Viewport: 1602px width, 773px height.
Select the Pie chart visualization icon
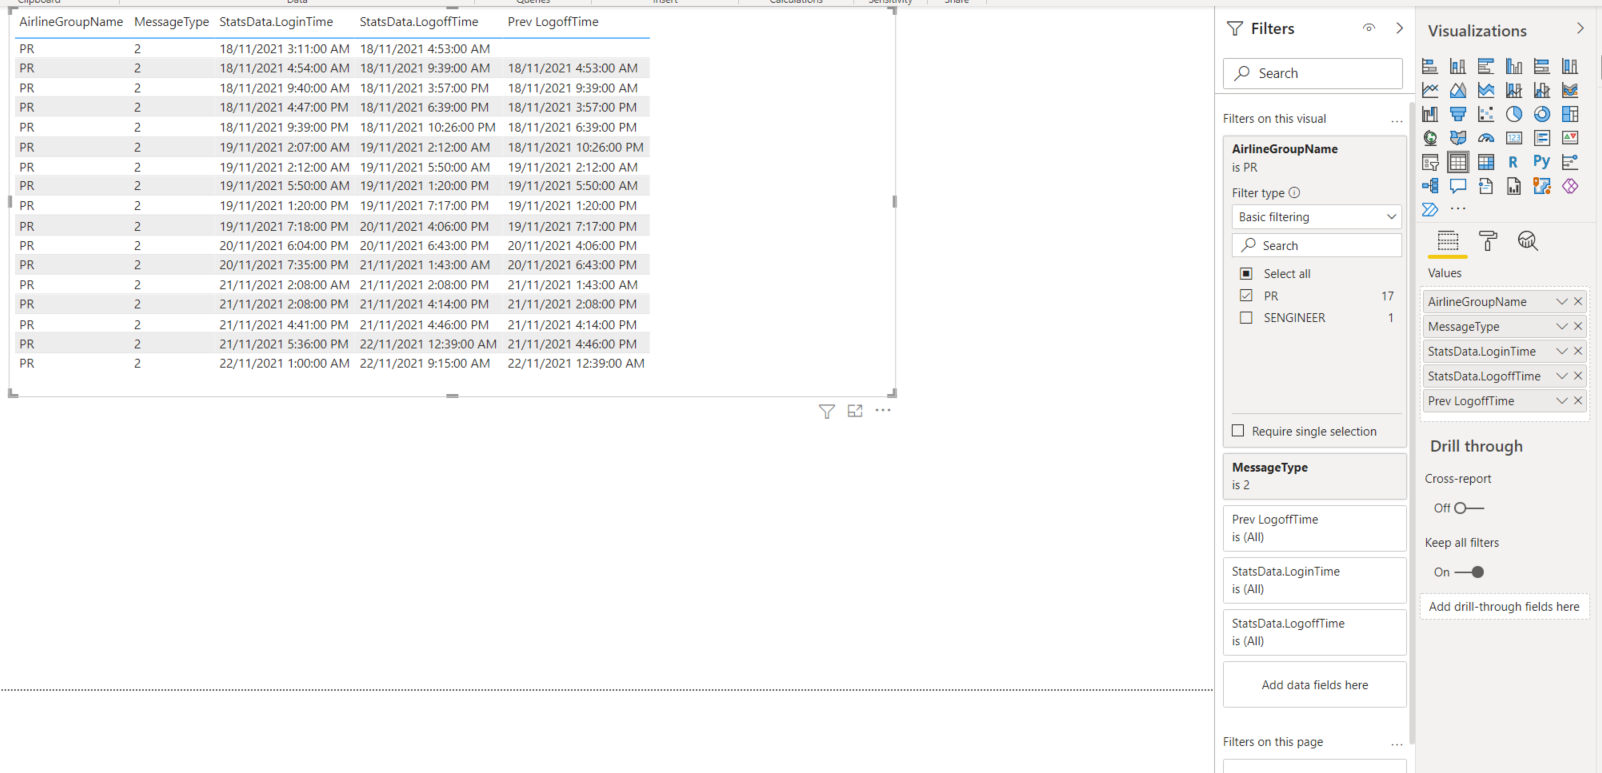[1514, 114]
